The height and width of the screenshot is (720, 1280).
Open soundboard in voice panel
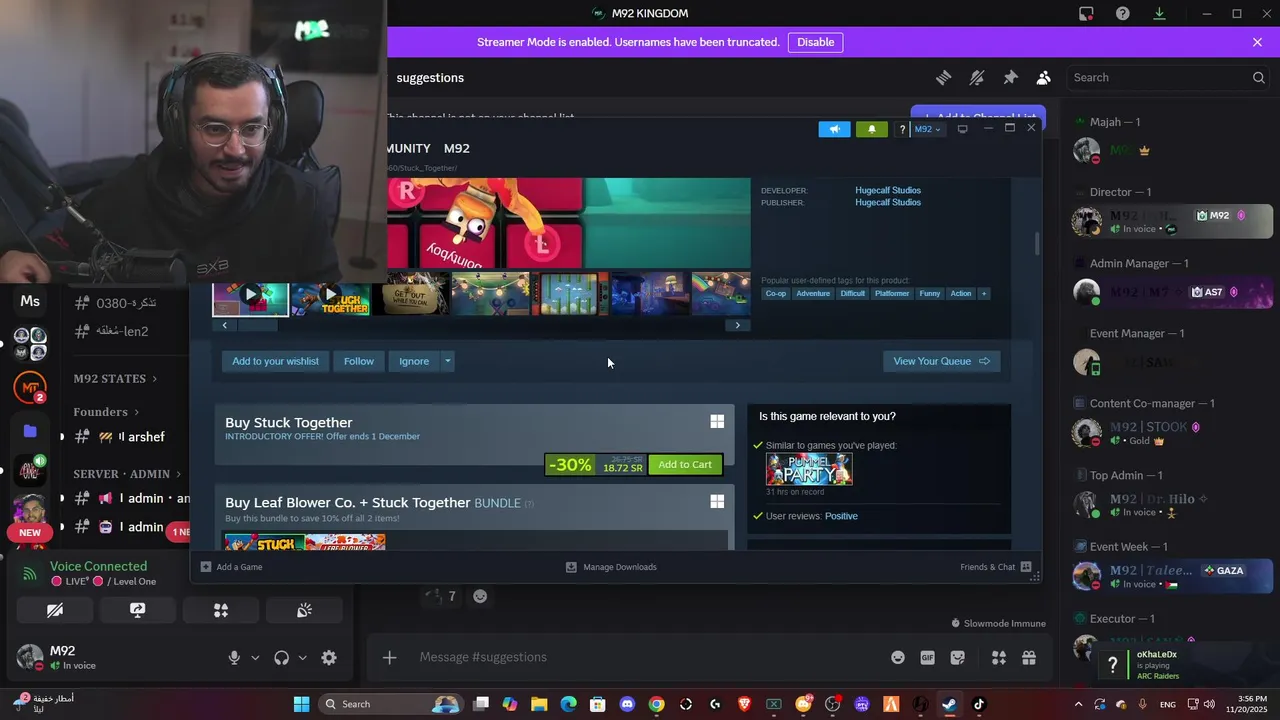304,610
